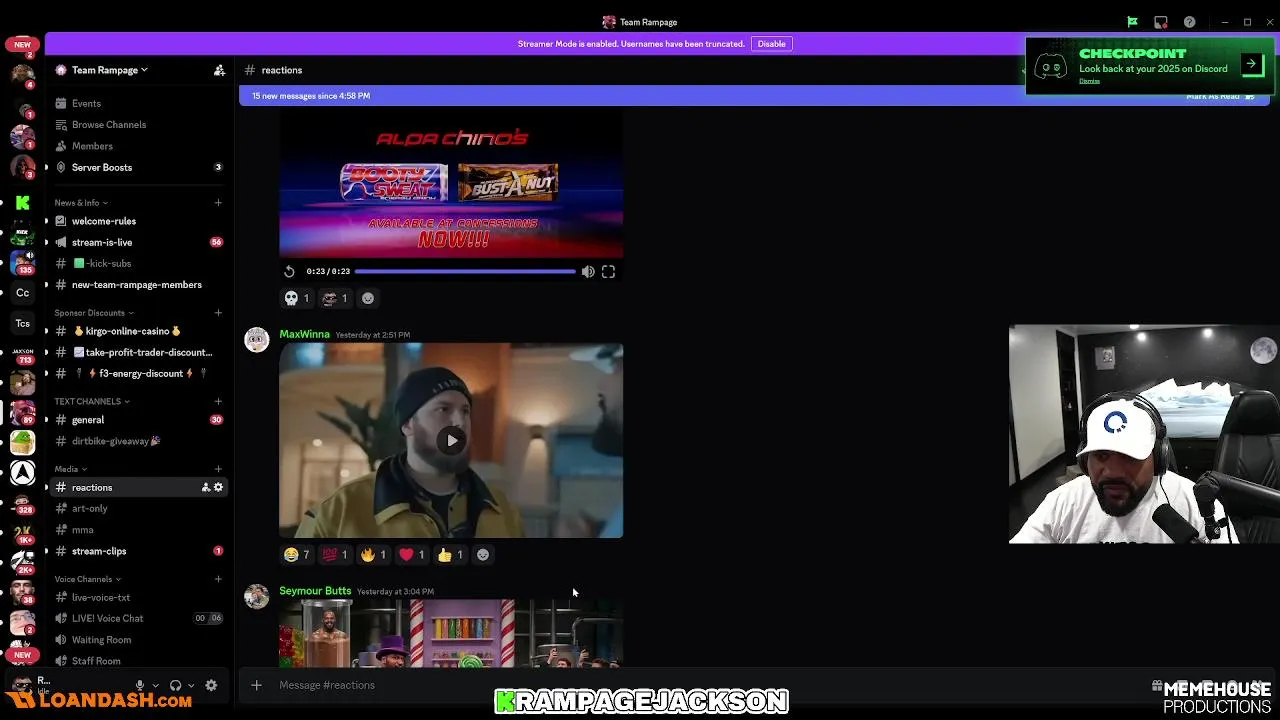Switch to the stream-clips channel
The image size is (1280, 720).
tap(138, 551)
